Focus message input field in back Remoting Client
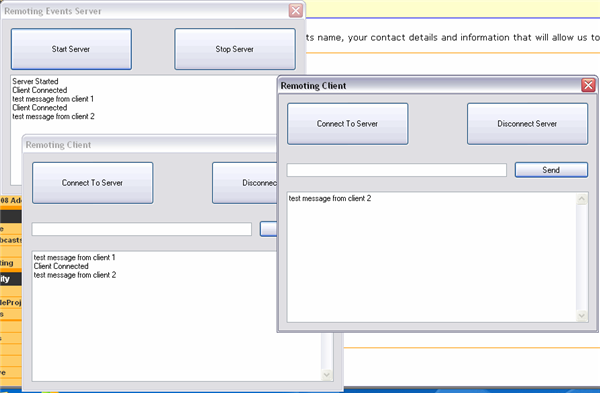This screenshot has width=600, height=393. click(142, 229)
